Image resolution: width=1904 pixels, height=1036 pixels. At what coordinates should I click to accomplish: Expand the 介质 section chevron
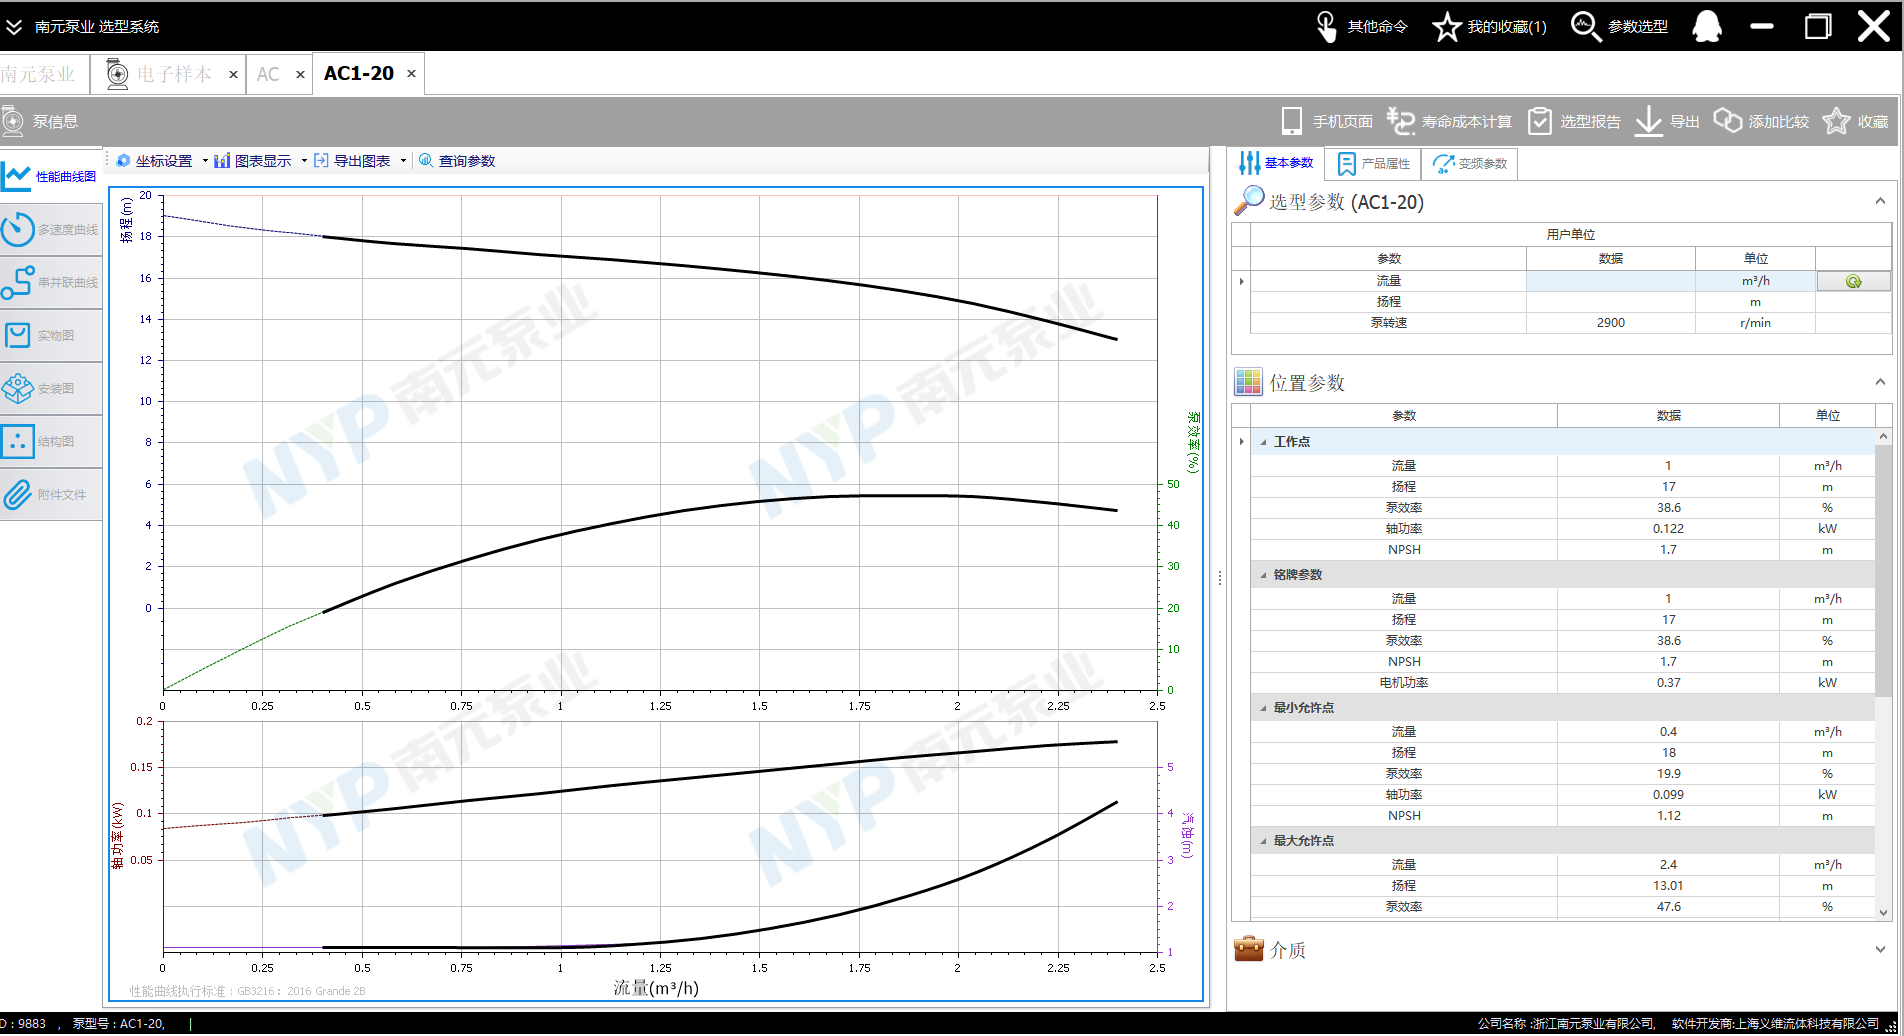(x=1880, y=950)
